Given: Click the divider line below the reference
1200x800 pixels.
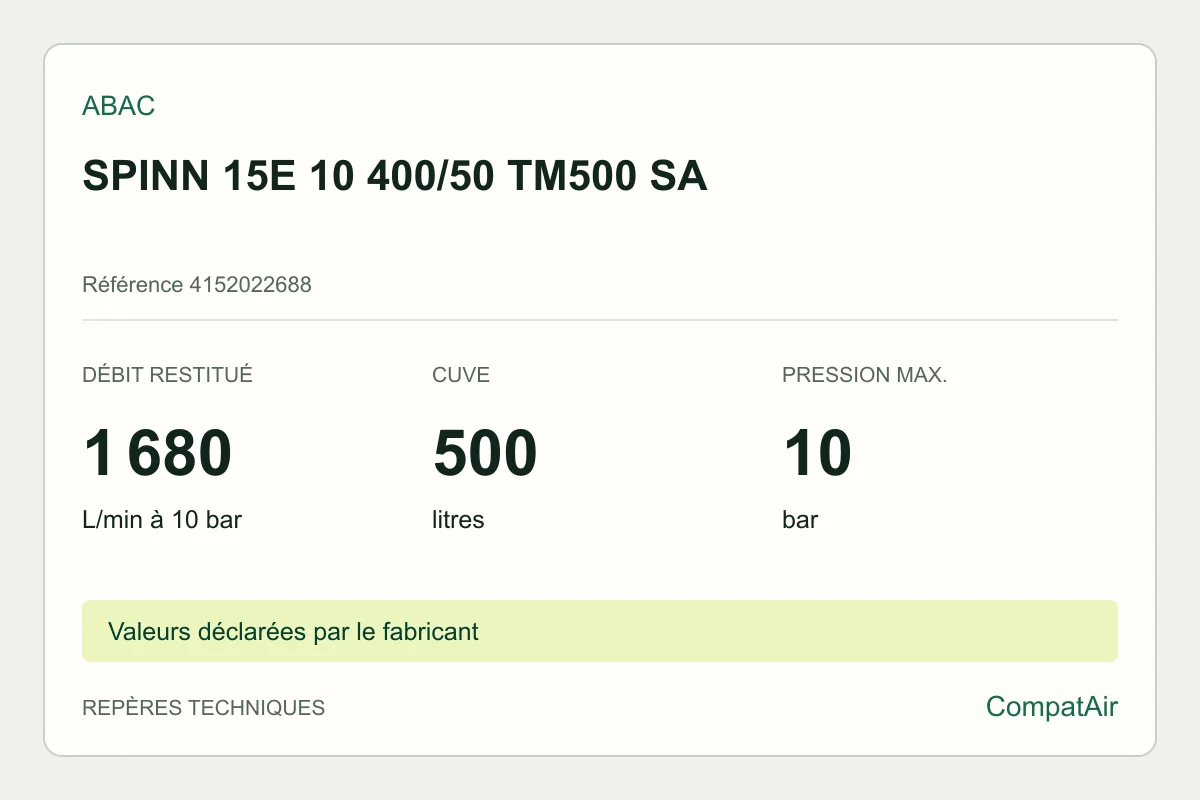Looking at the screenshot, I should (600, 320).
